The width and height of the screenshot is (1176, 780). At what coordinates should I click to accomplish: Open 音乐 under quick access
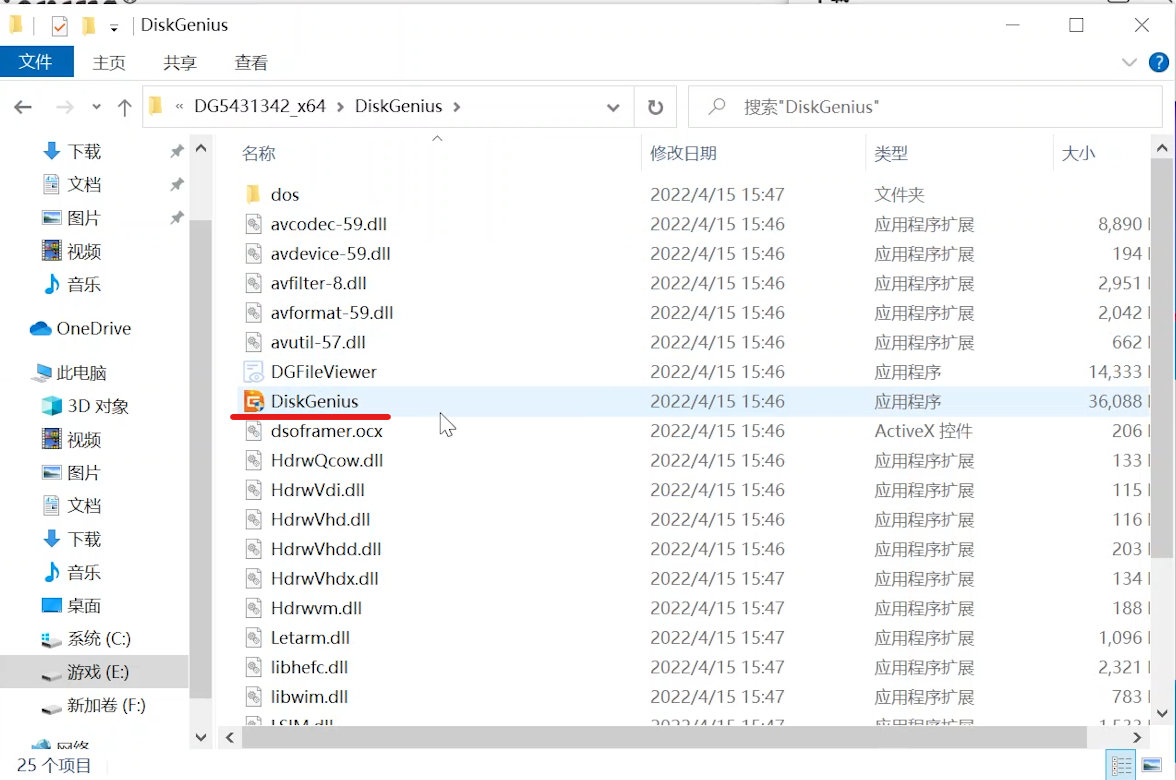click(x=71, y=284)
